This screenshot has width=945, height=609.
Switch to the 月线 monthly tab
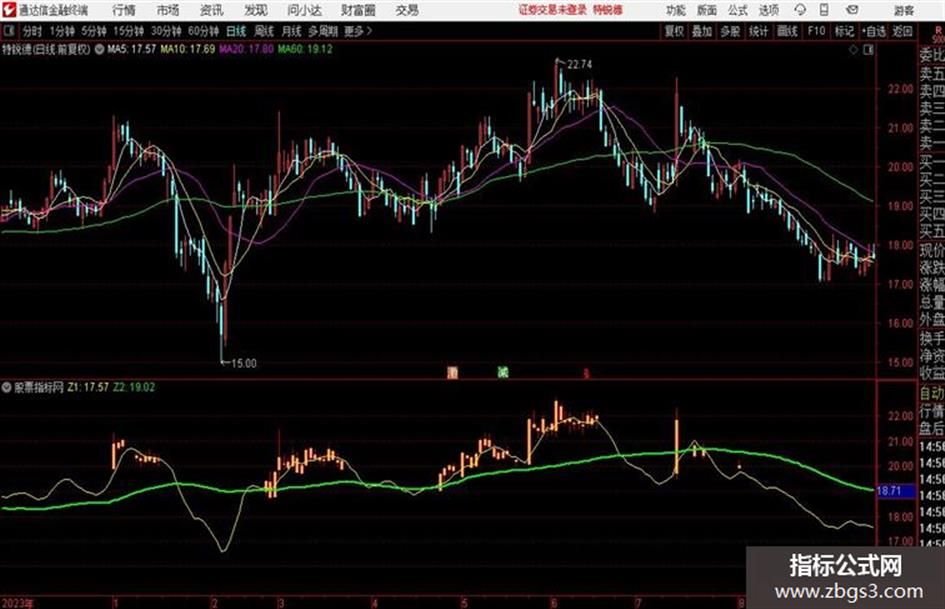pos(292,31)
